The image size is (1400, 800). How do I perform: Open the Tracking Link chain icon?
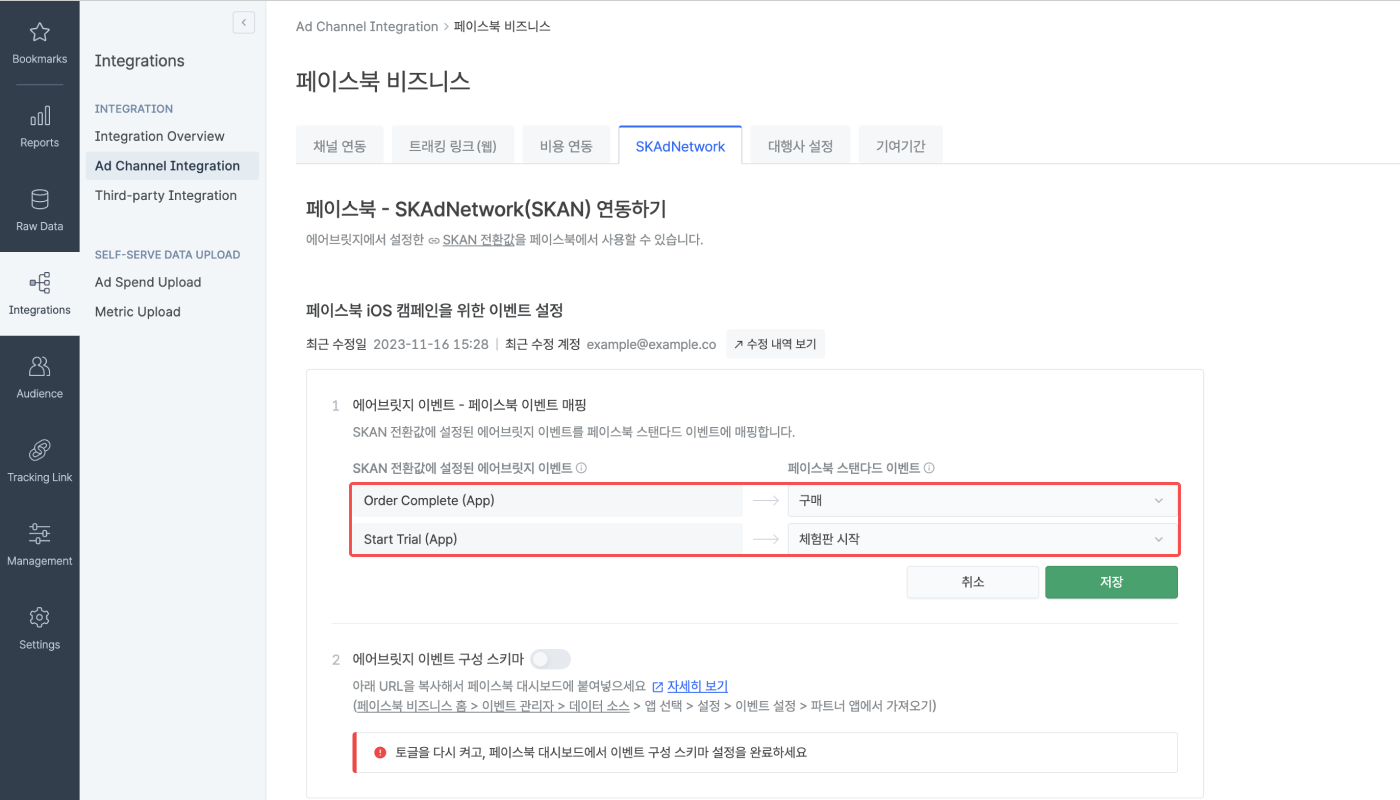[x=39, y=450]
